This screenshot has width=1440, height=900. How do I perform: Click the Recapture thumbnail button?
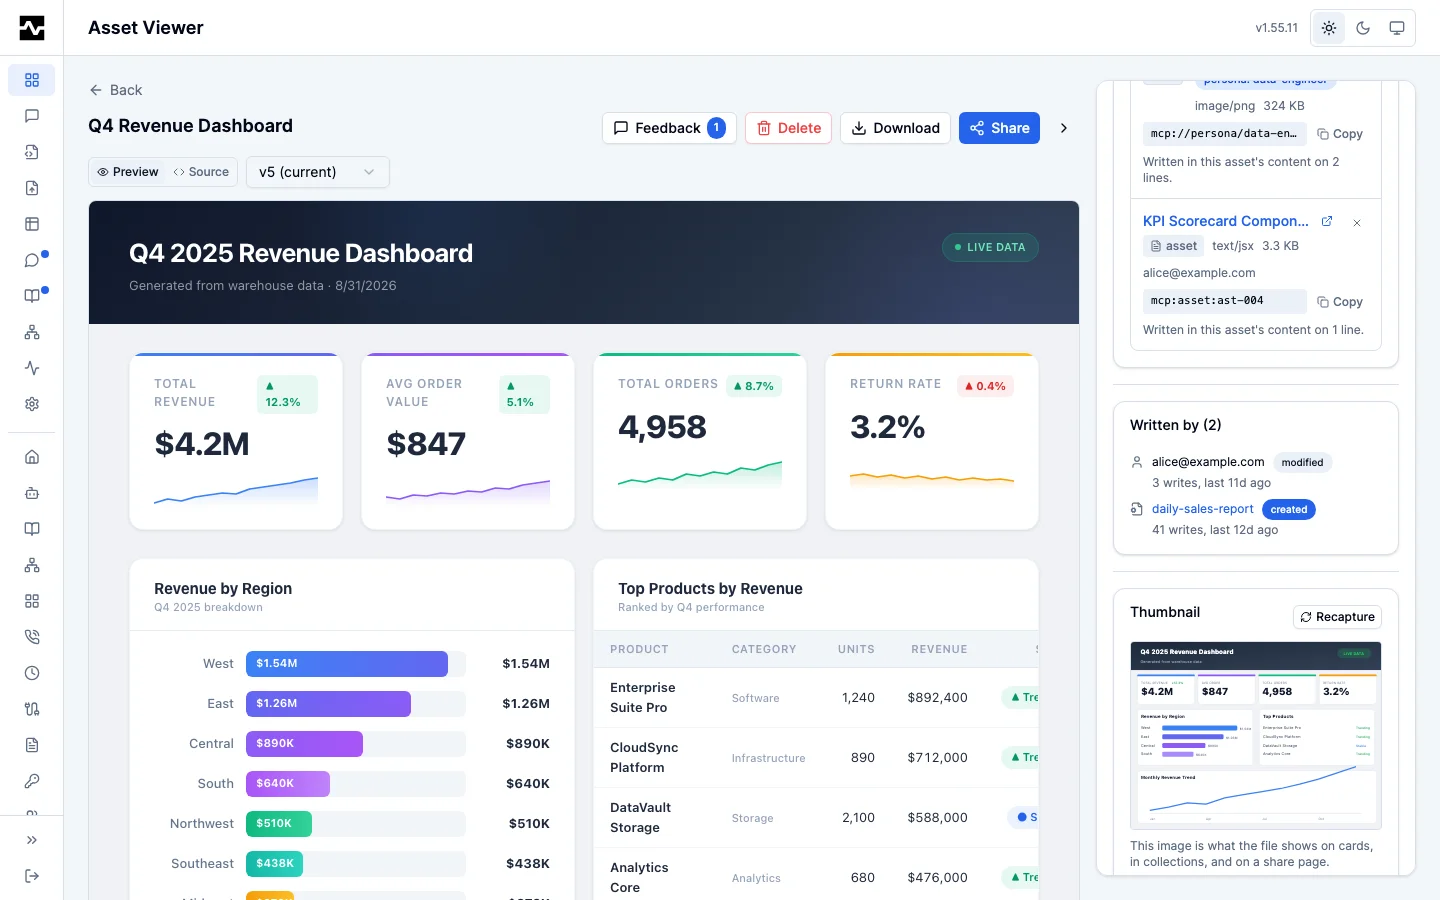coord(1337,617)
